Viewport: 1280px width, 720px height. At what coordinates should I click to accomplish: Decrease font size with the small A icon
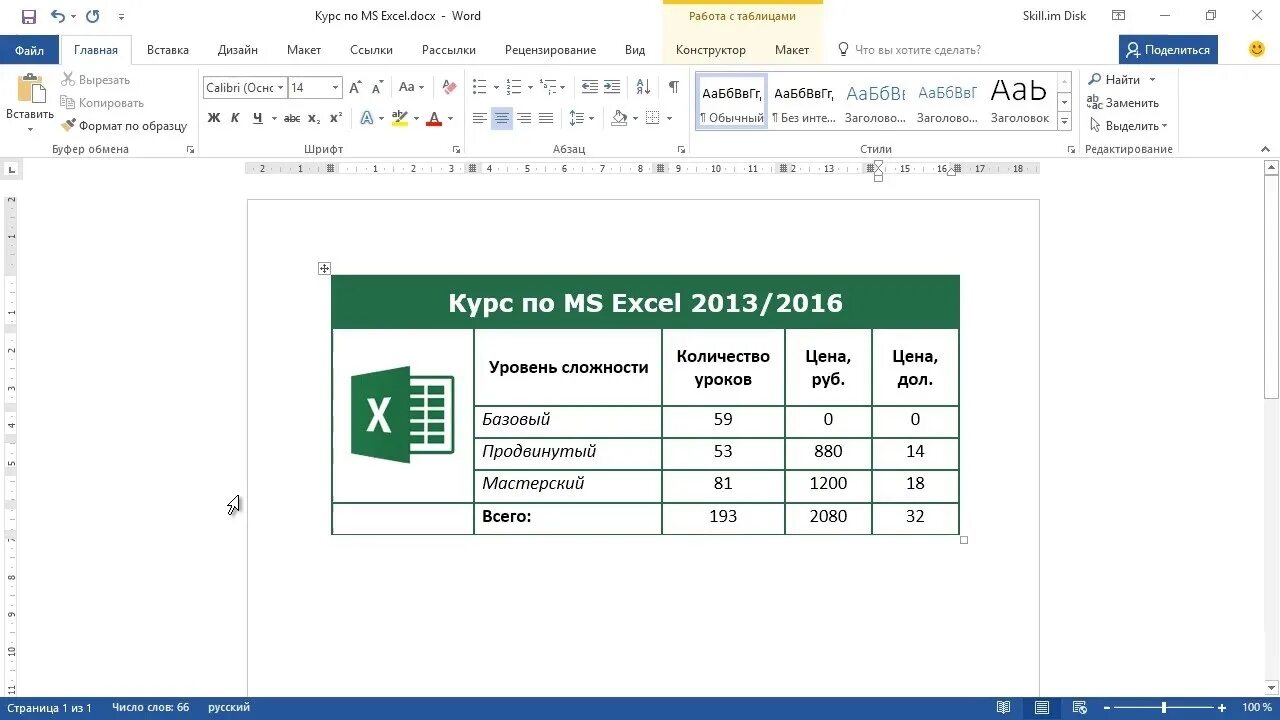point(377,88)
